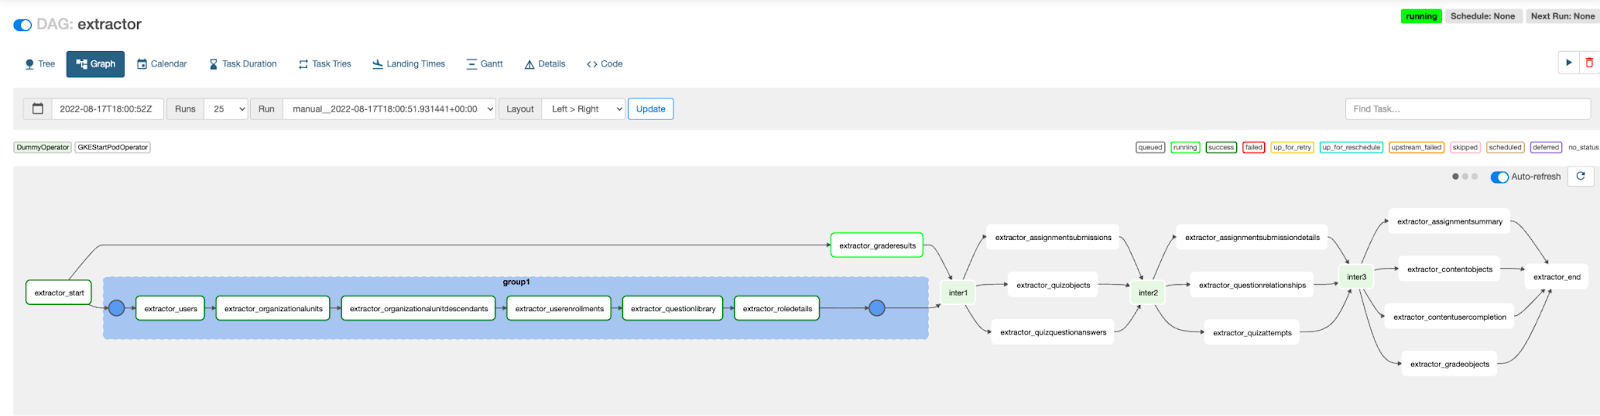Open the extractor_start task node
Viewport: 1600px width, 416px height.
click(59, 293)
